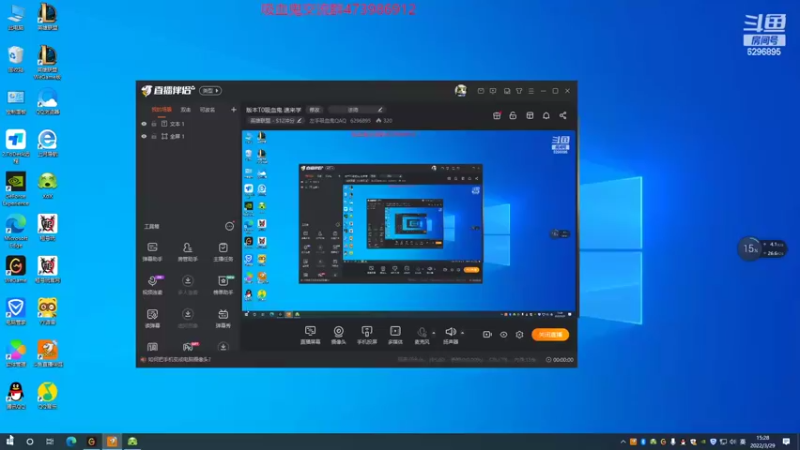Open the read-danmaku tool
The image size is (800, 450).
pyautogui.click(x=153, y=318)
